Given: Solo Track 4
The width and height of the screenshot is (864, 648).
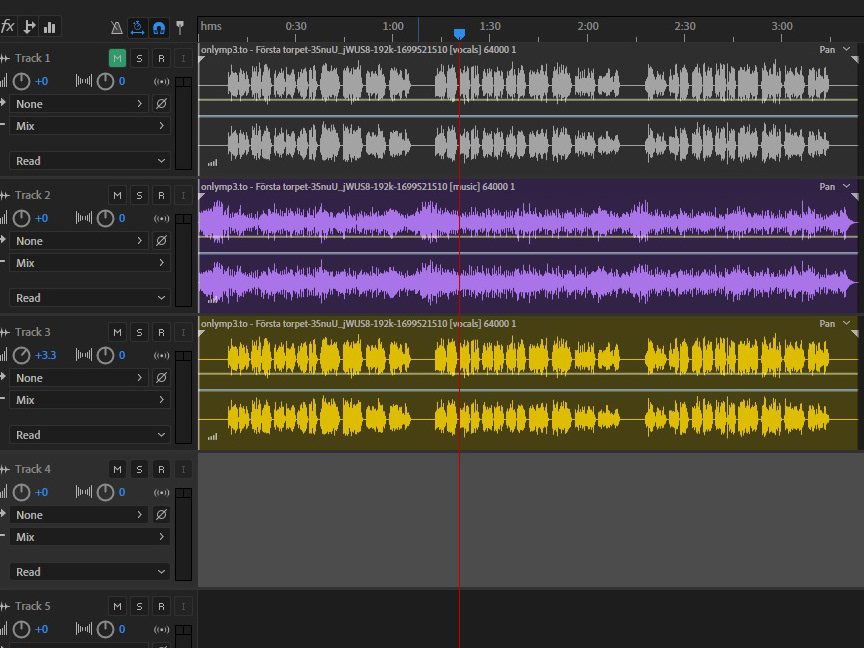Looking at the screenshot, I should pos(139,469).
